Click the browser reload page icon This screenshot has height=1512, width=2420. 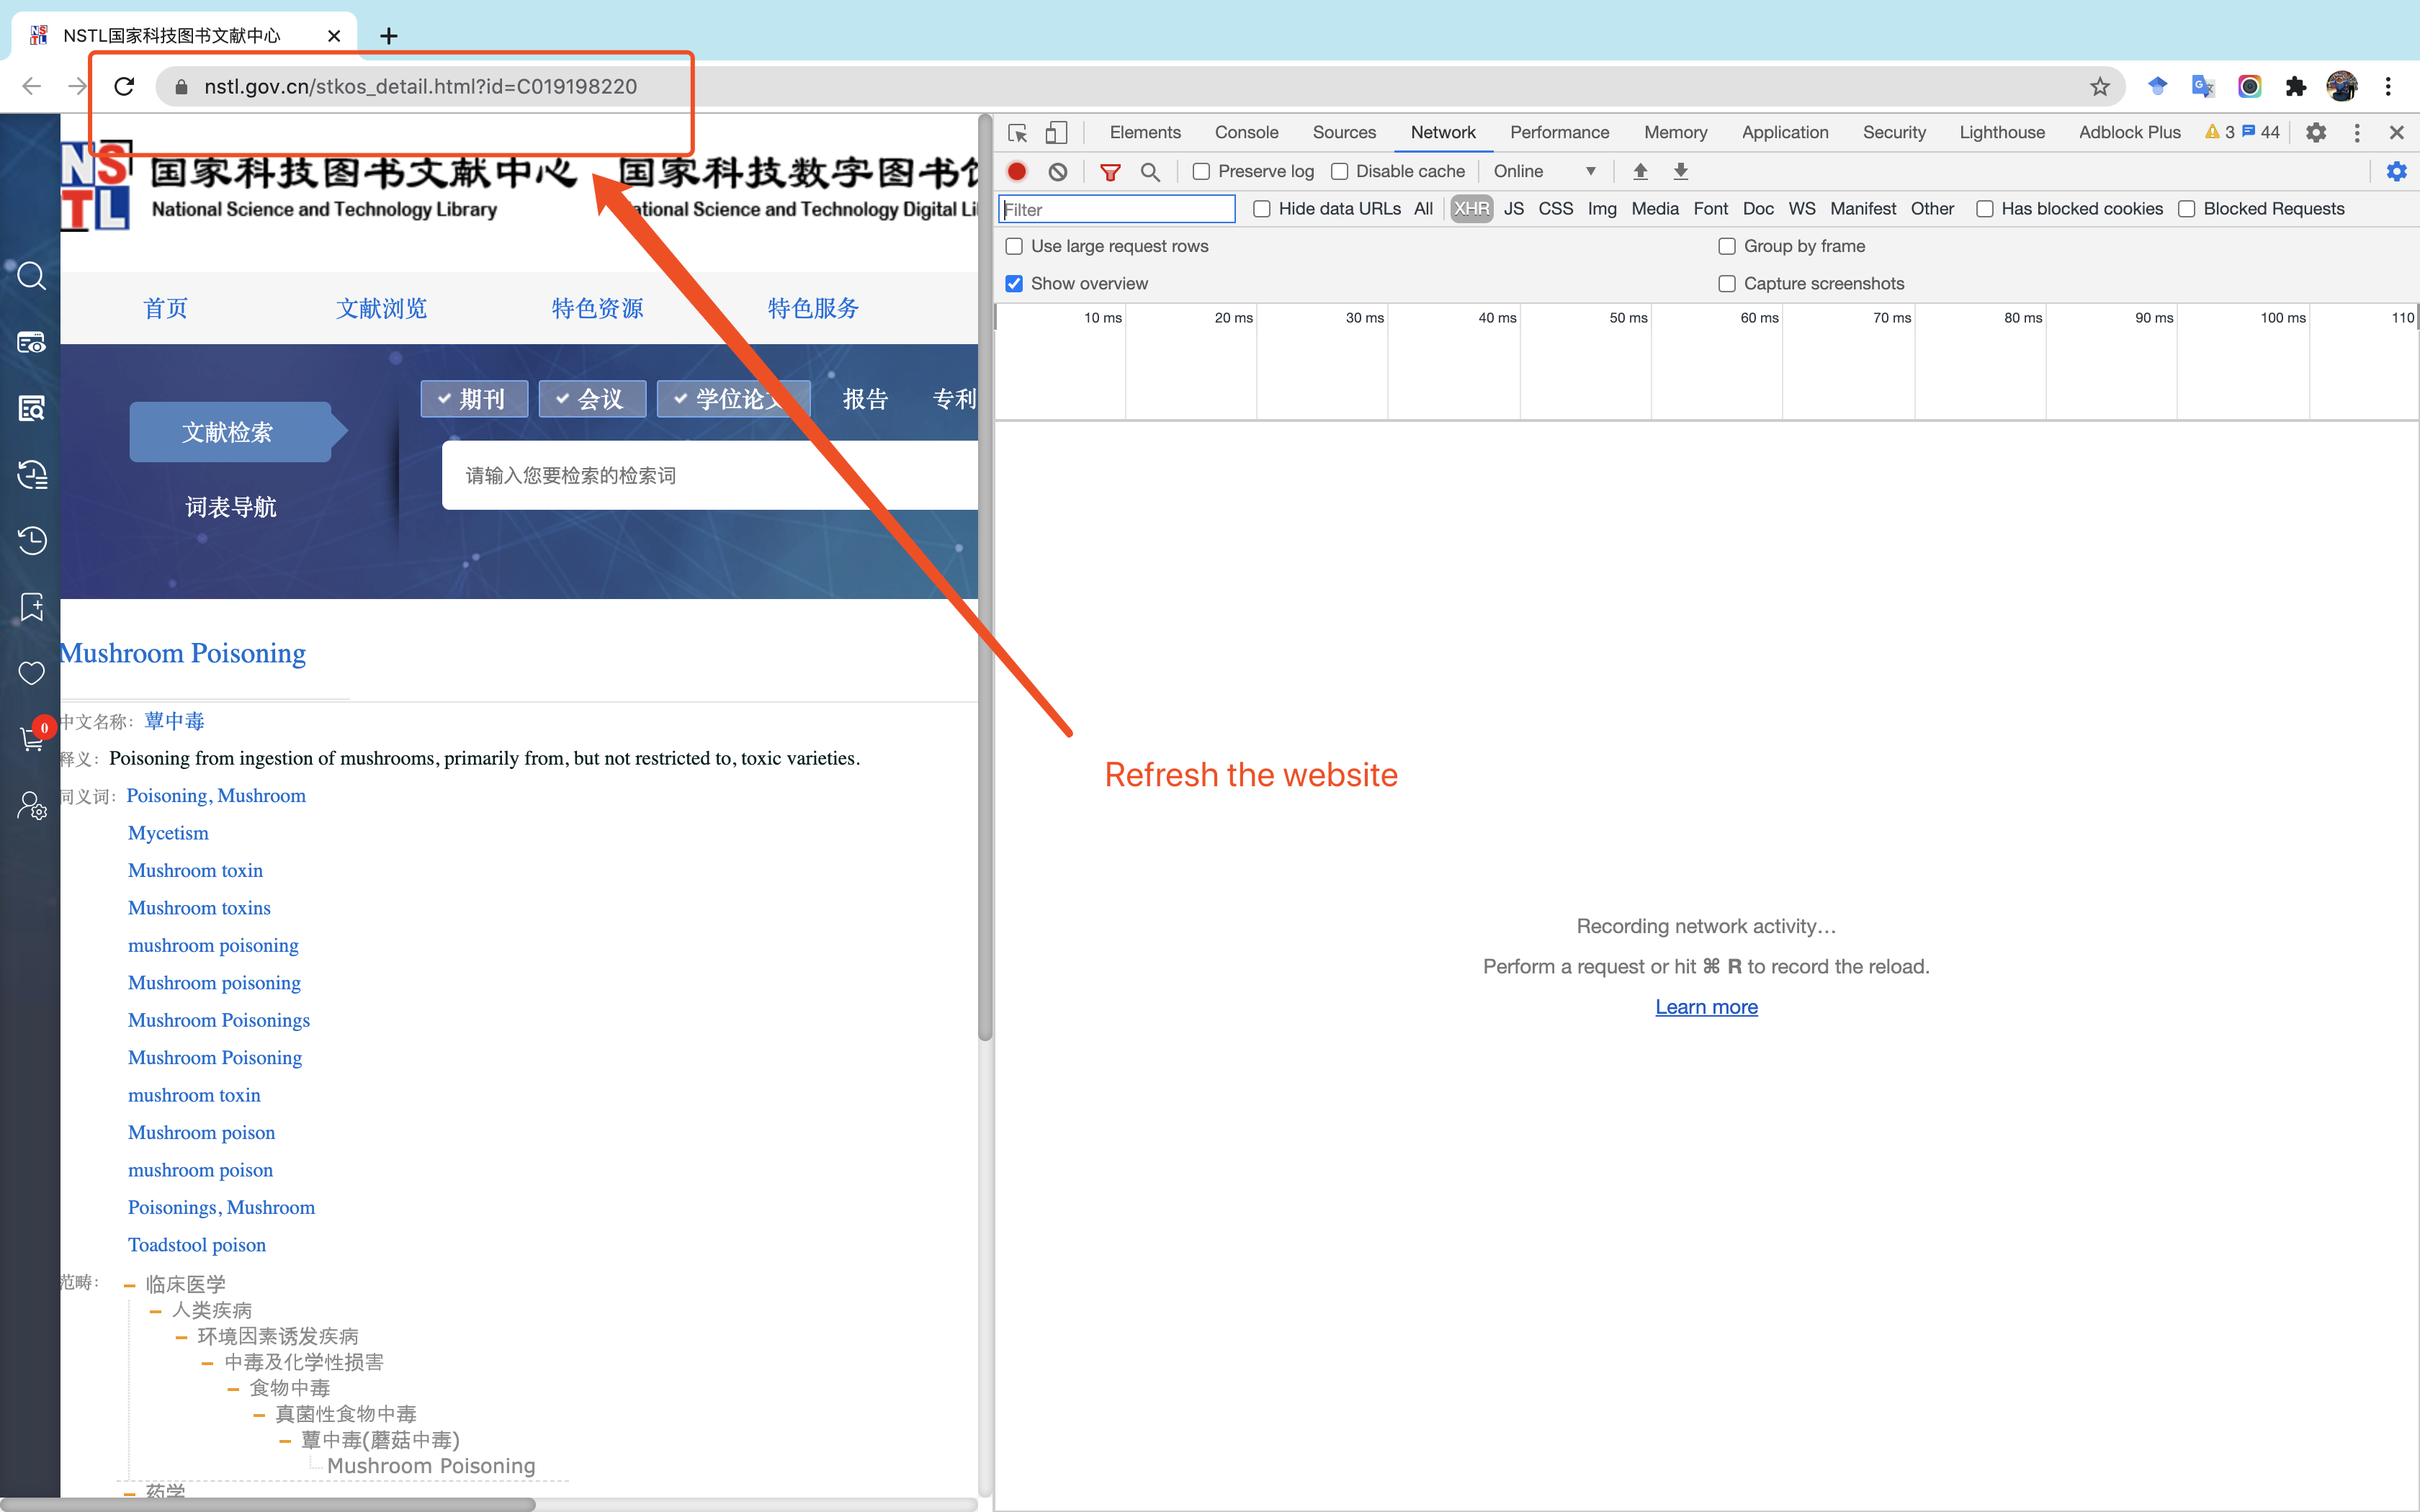click(124, 87)
